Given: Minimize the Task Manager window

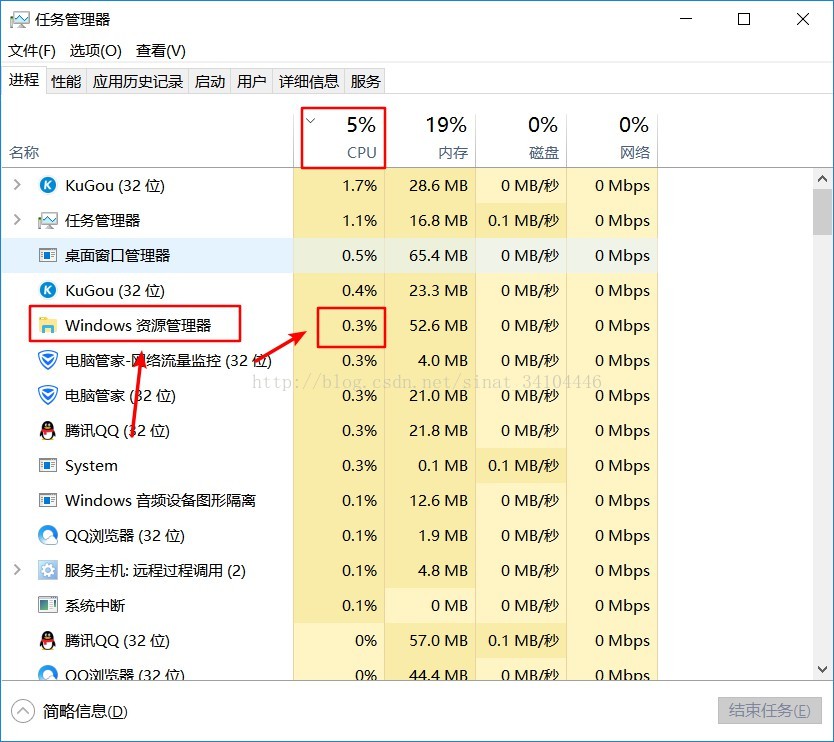Looking at the screenshot, I should (687, 19).
